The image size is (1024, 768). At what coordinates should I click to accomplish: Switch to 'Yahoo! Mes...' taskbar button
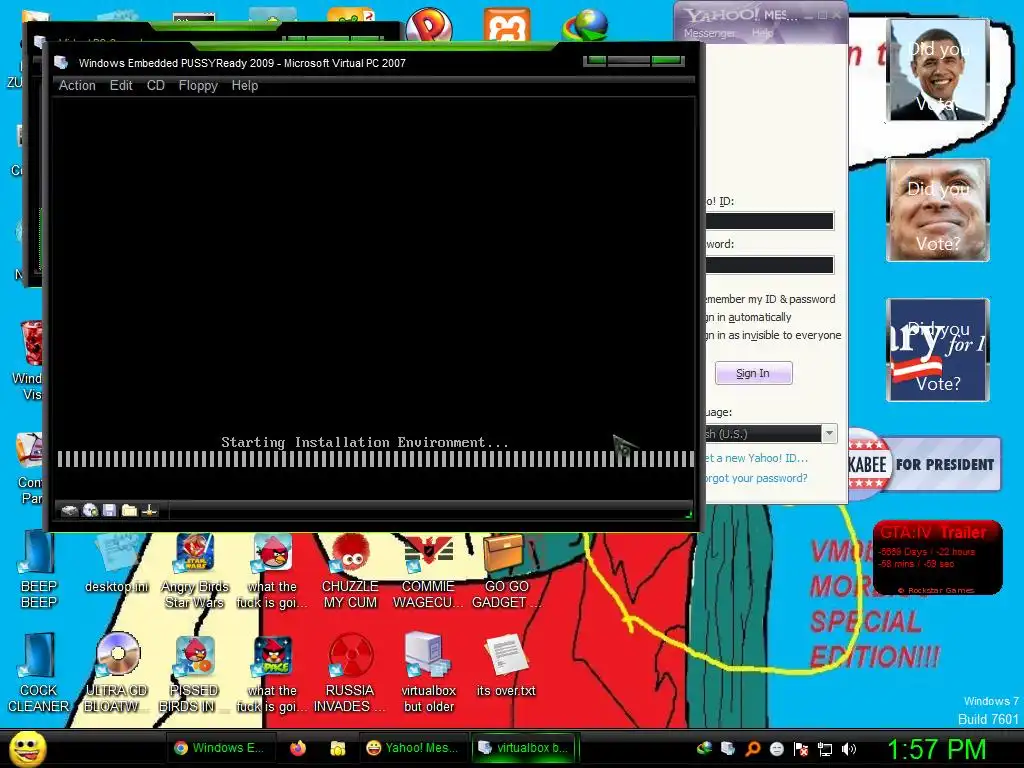(x=413, y=748)
